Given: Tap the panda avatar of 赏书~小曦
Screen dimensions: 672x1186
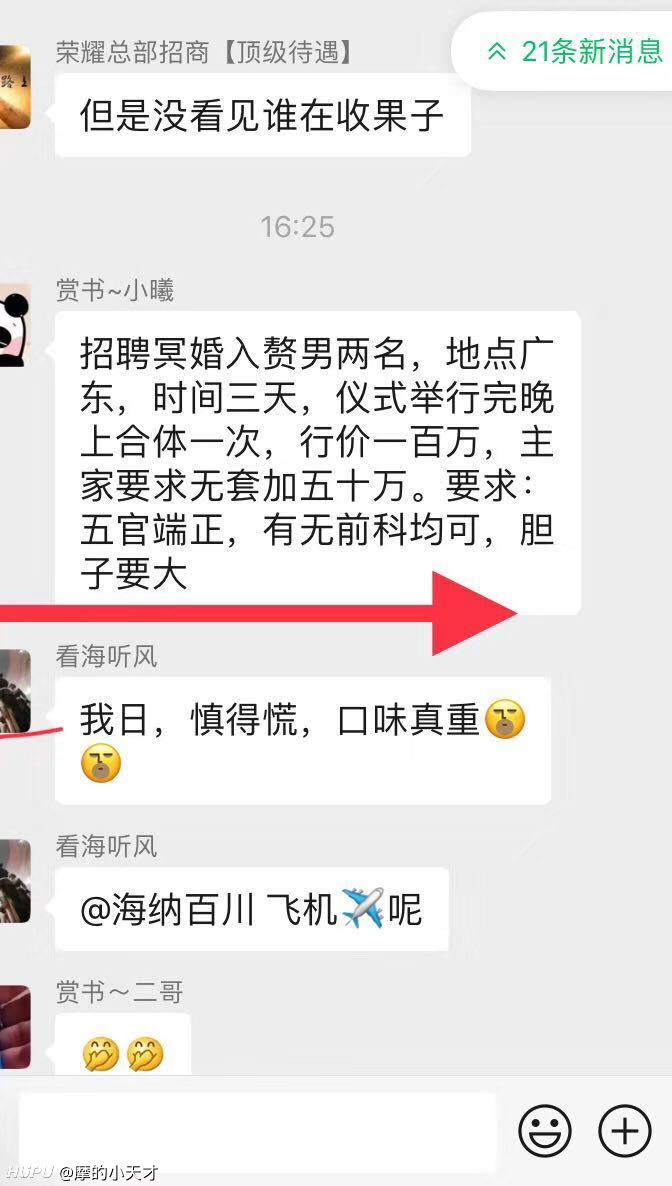Looking at the screenshot, I should click(15, 325).
